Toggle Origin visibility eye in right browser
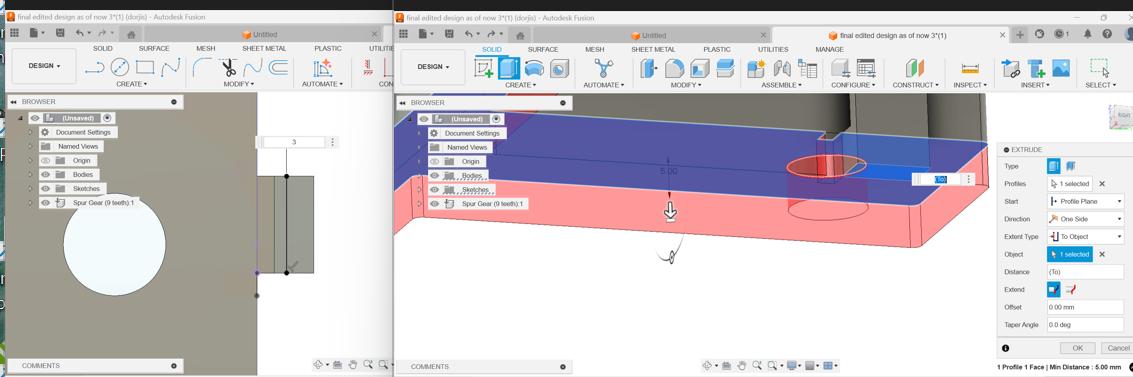The width and height of the screenshot is (1133, 377). (434, 162)
